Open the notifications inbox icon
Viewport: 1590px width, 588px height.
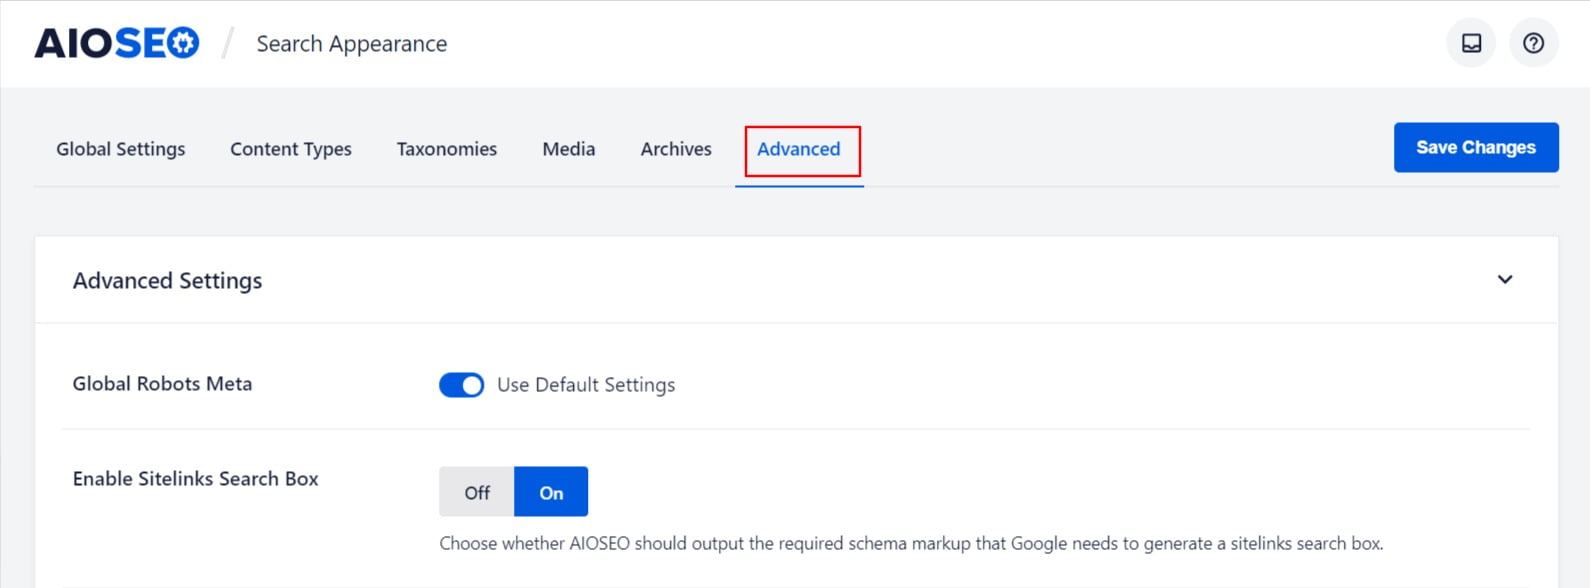pyautogui.click(x=1471, y=43)
